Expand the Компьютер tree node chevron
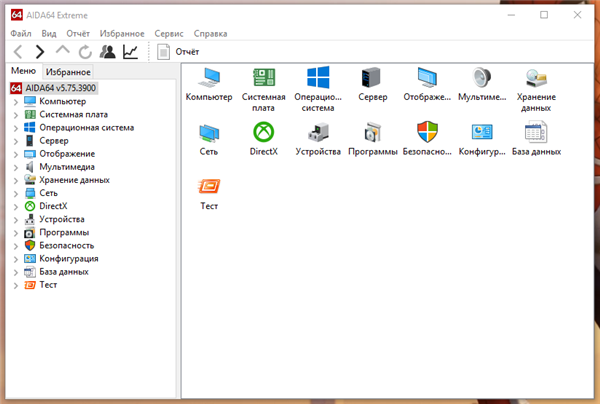Screen dimensions: 600x404 click(15, 102)
